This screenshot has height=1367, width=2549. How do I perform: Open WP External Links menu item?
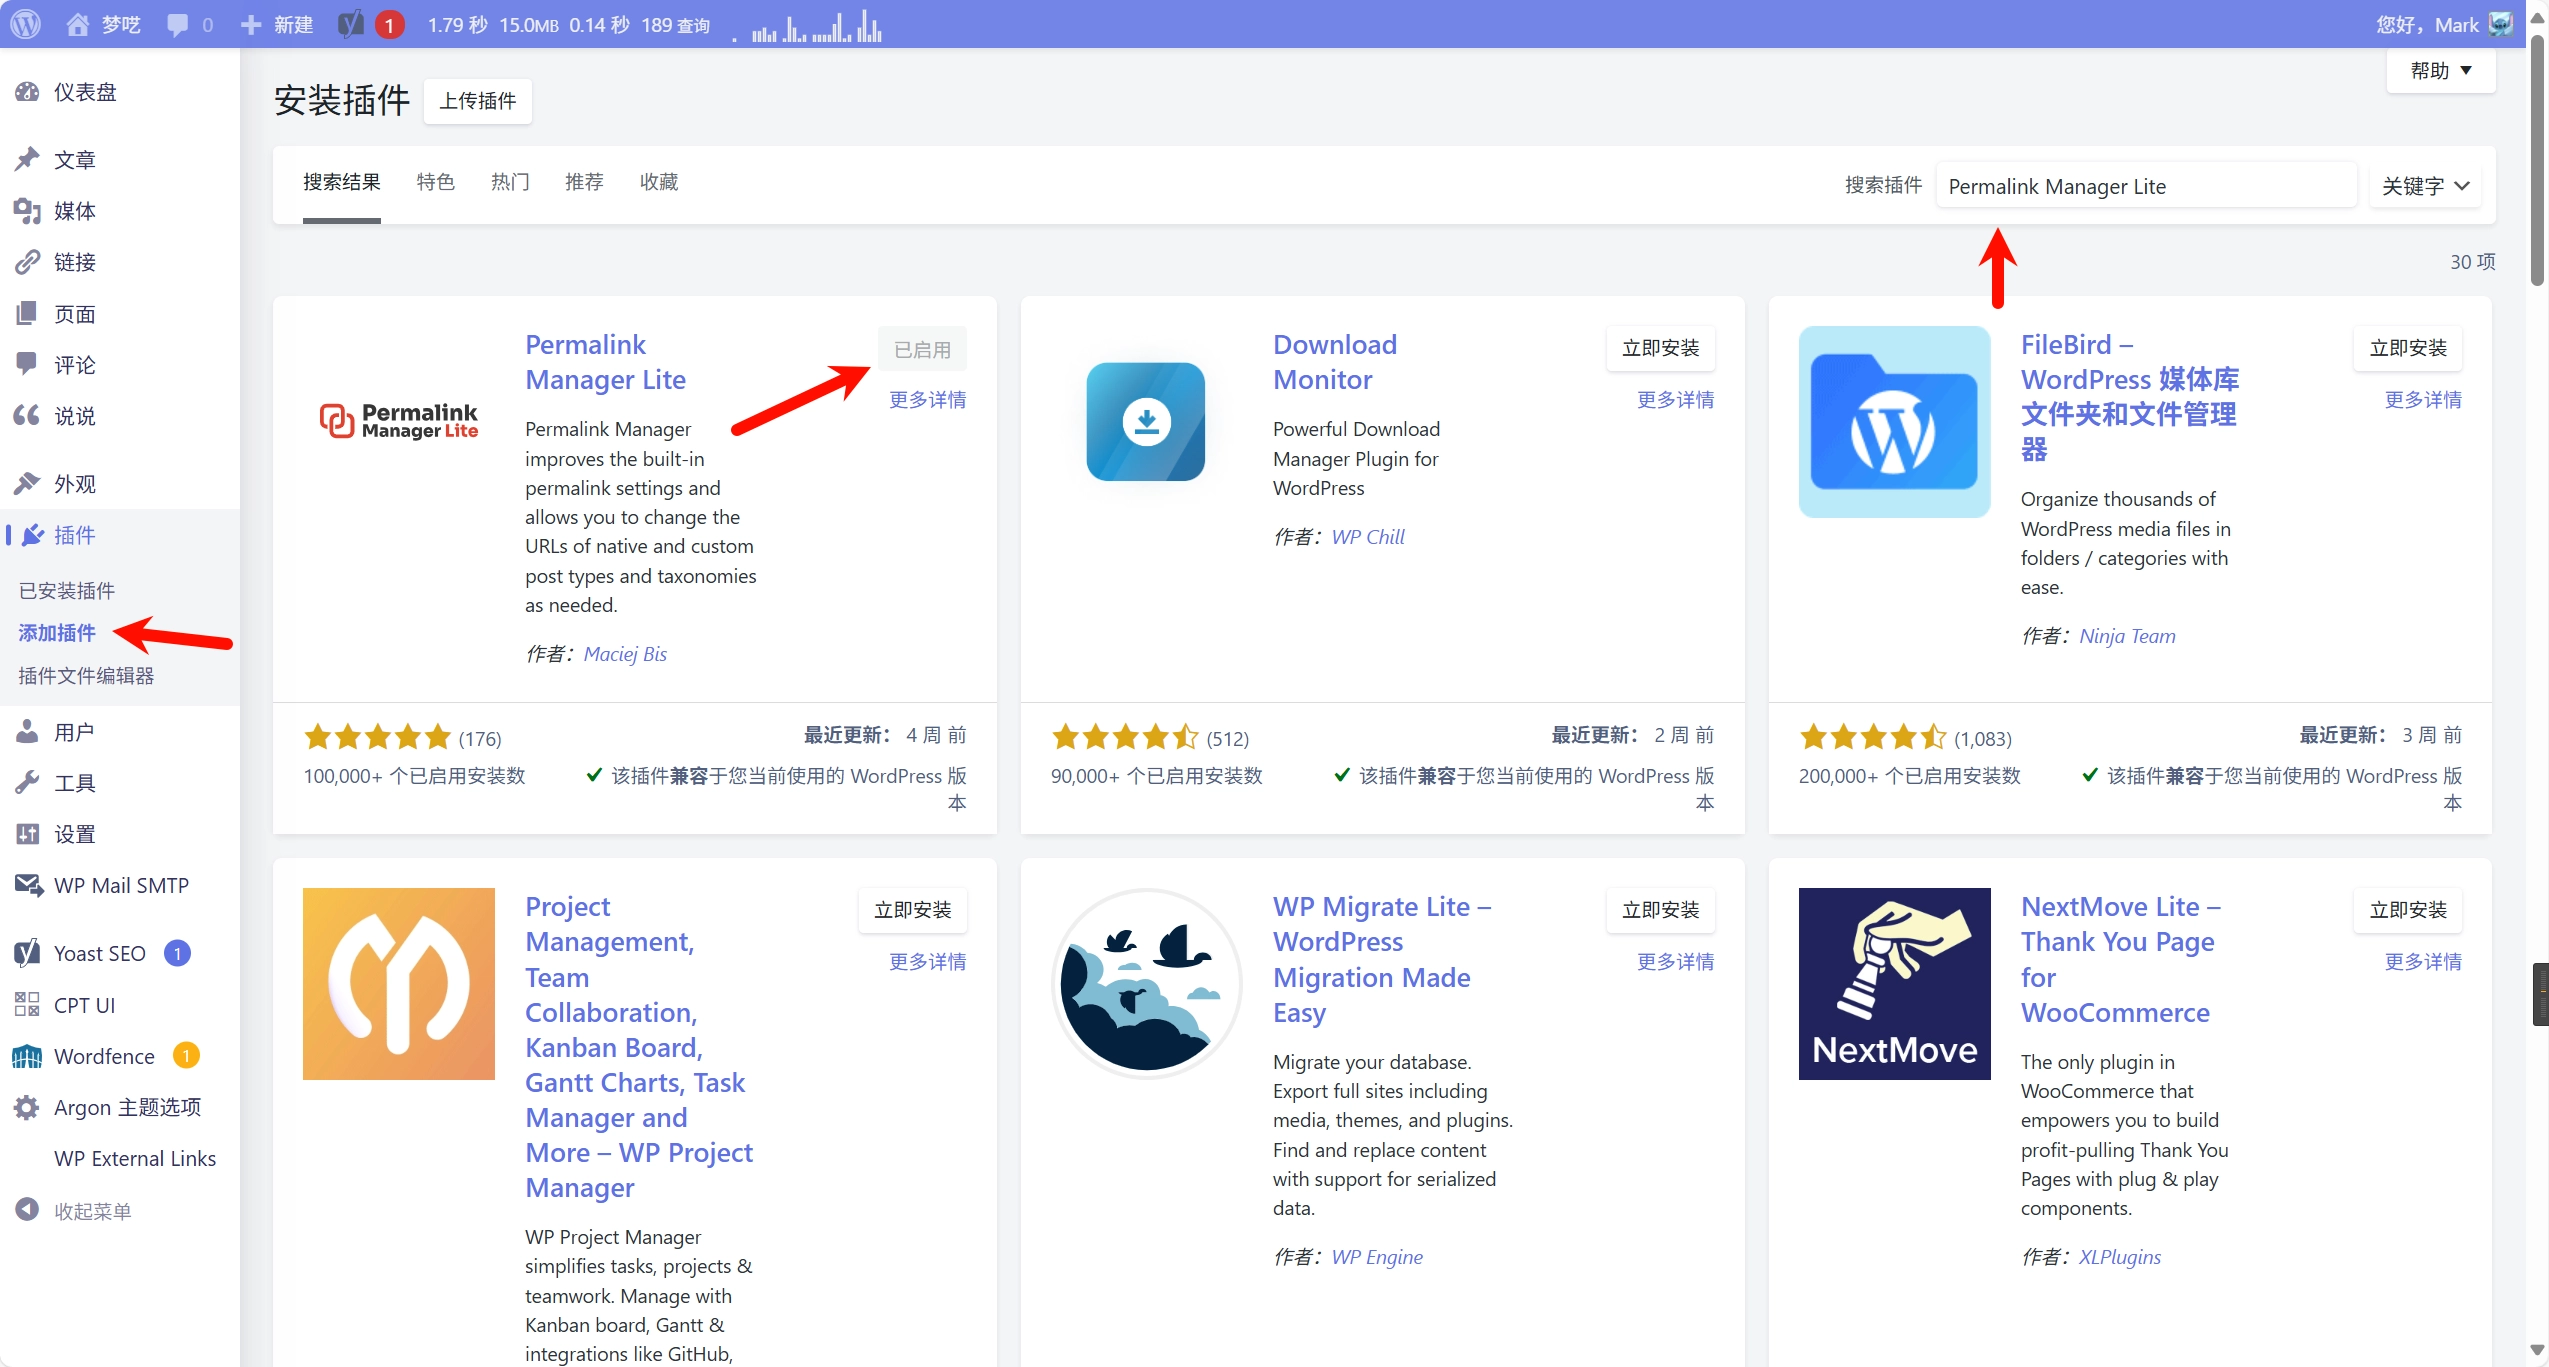click(x=135, y=1158)
